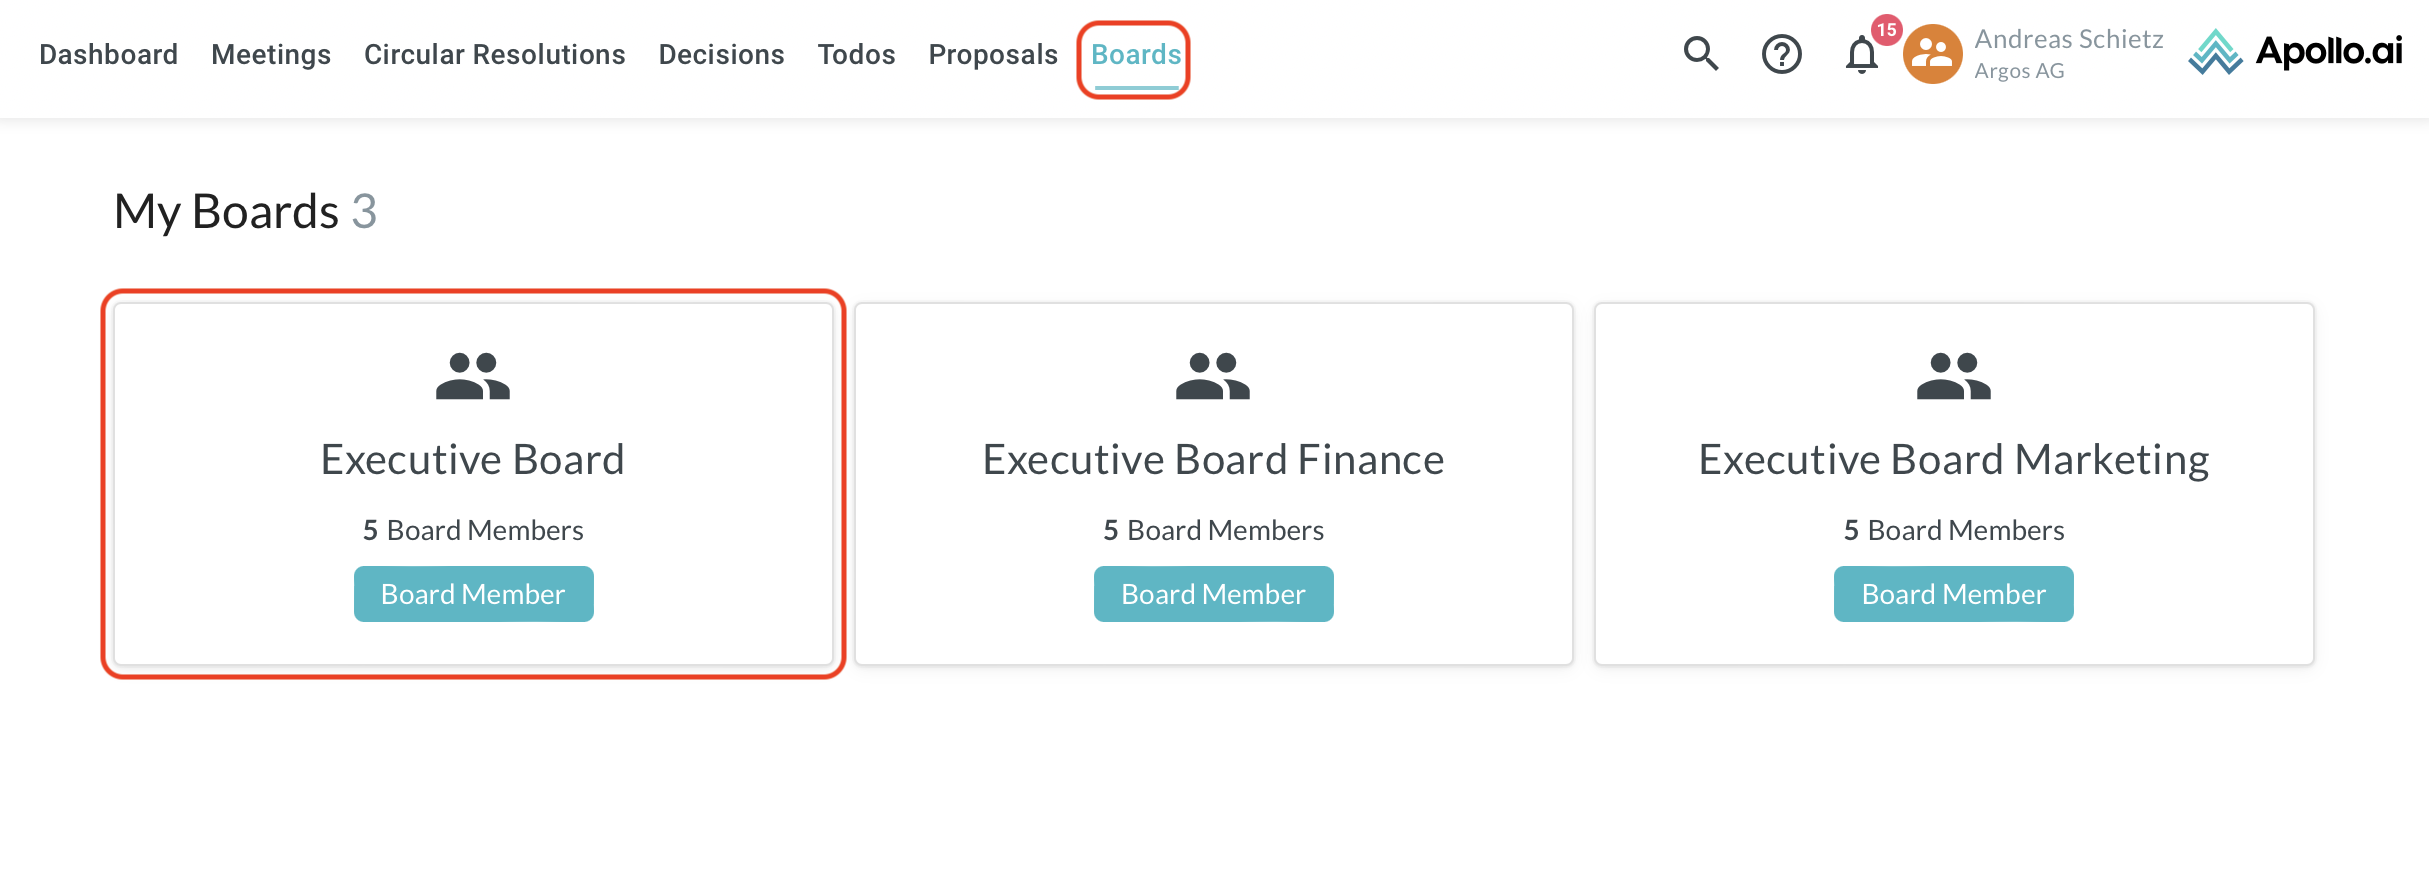
Task: Click the Executive Board group icon
Action: (x=473, y=376)
